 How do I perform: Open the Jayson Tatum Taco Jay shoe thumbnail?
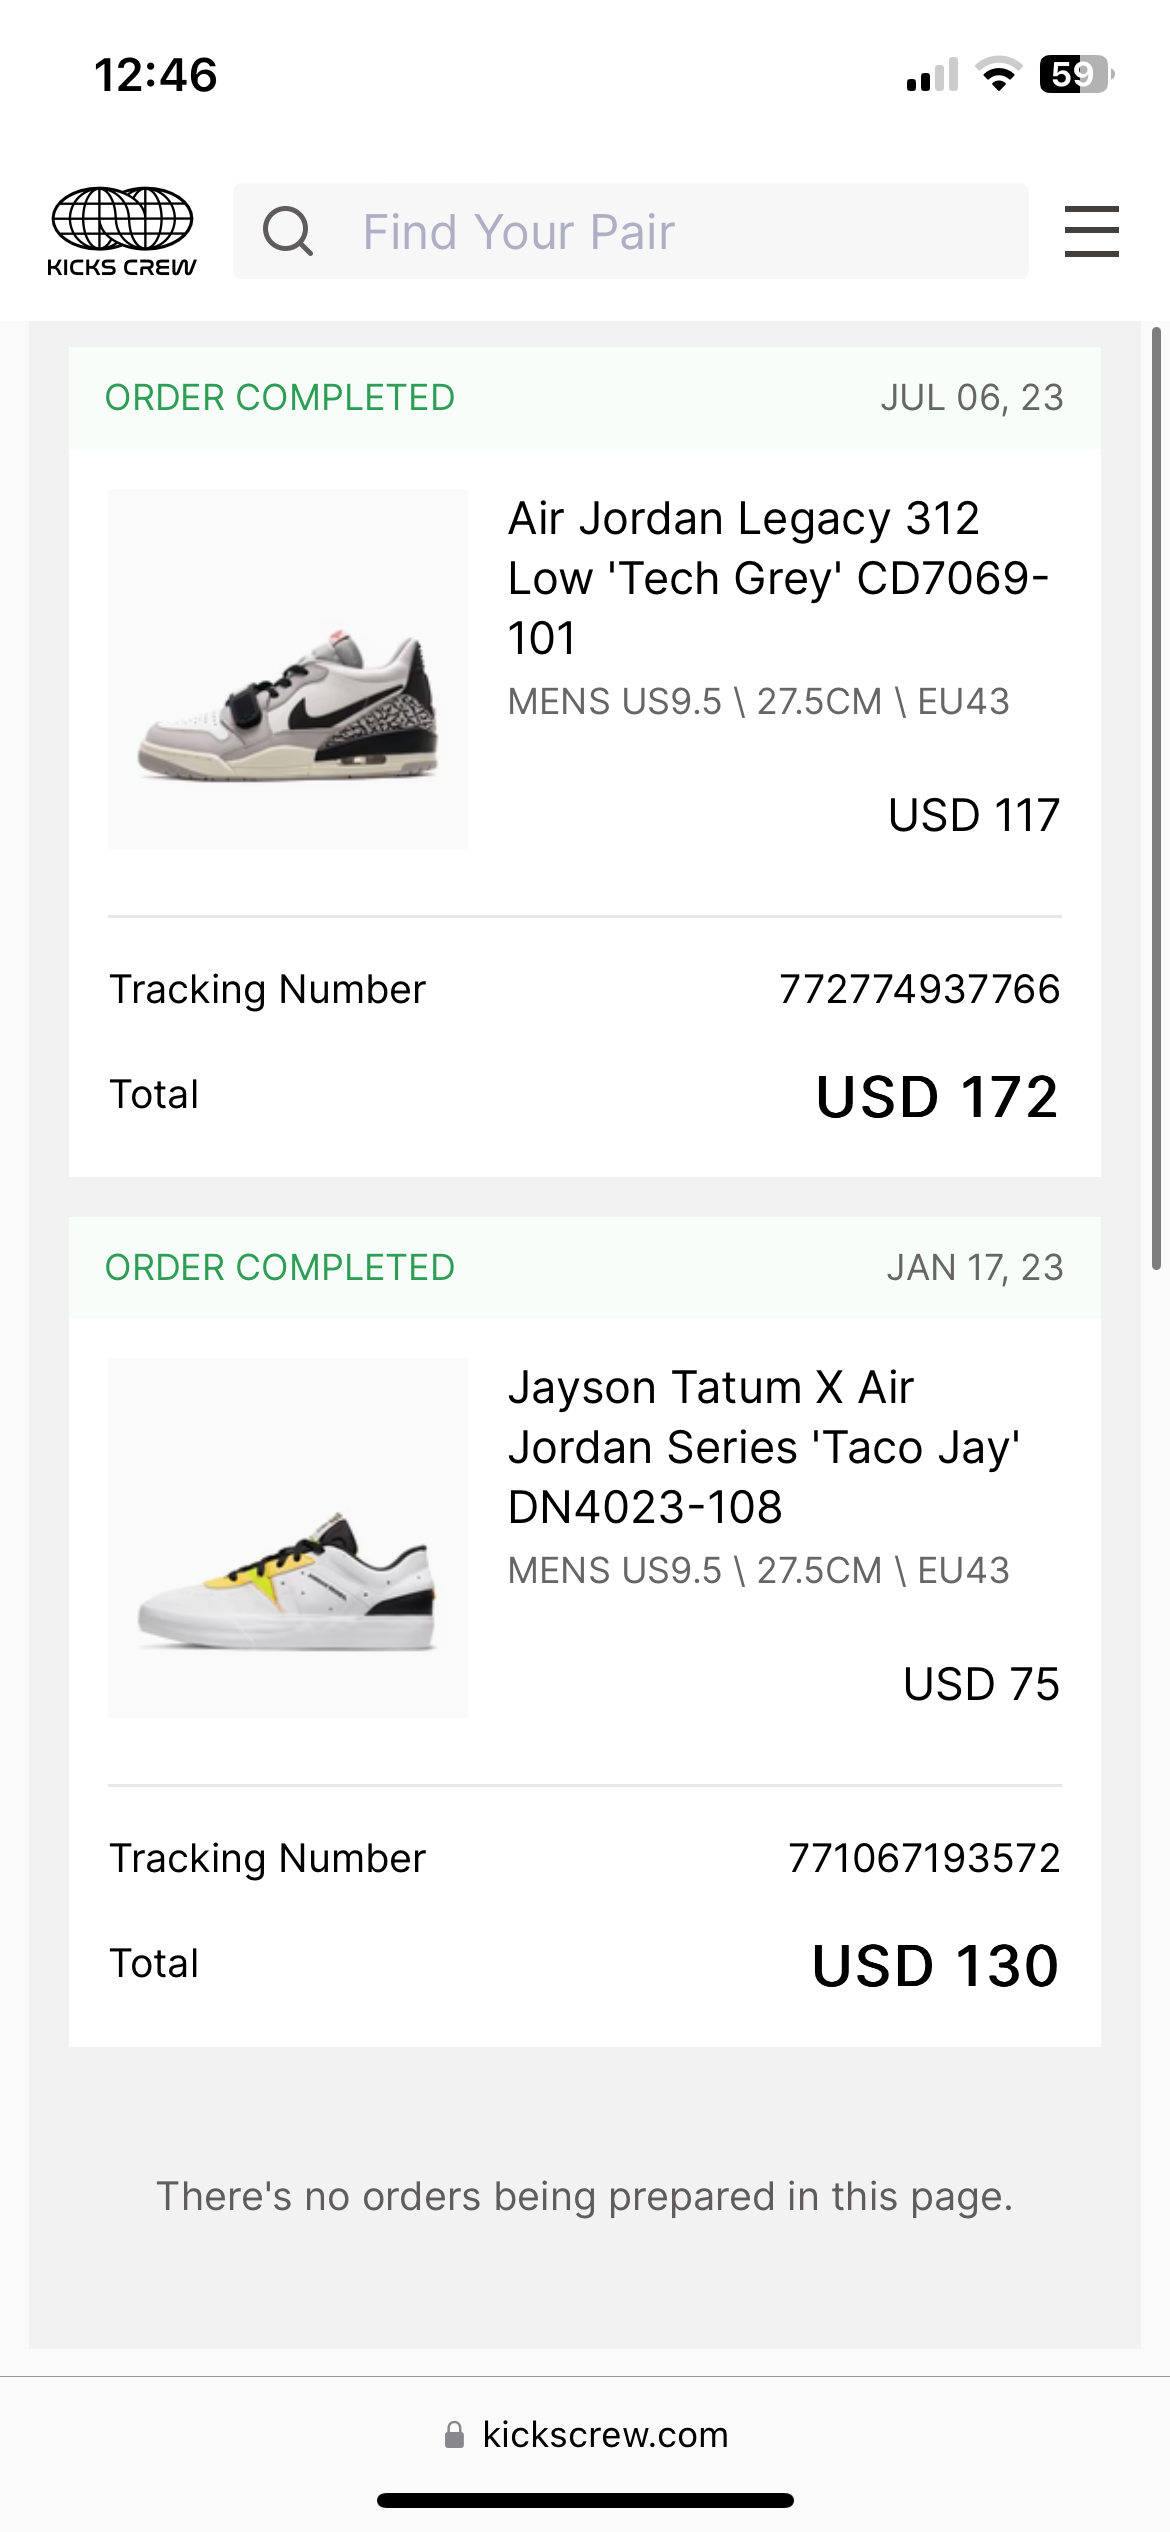(x=288, y=1538)
